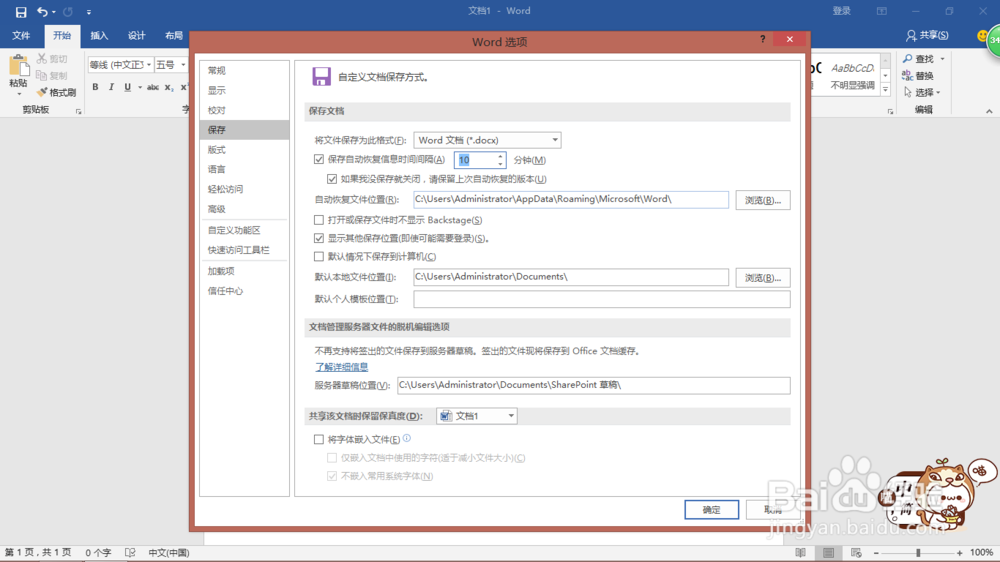Open the learn more details link
Viewport: 1000px width, 562px height.
tap(341, 367)
